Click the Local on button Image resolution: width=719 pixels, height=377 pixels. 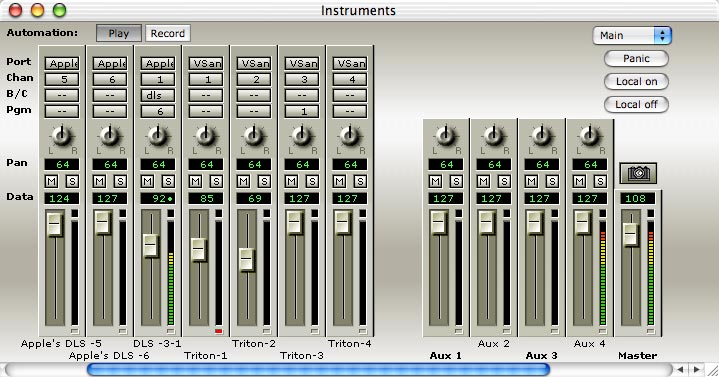coord(636,81)
